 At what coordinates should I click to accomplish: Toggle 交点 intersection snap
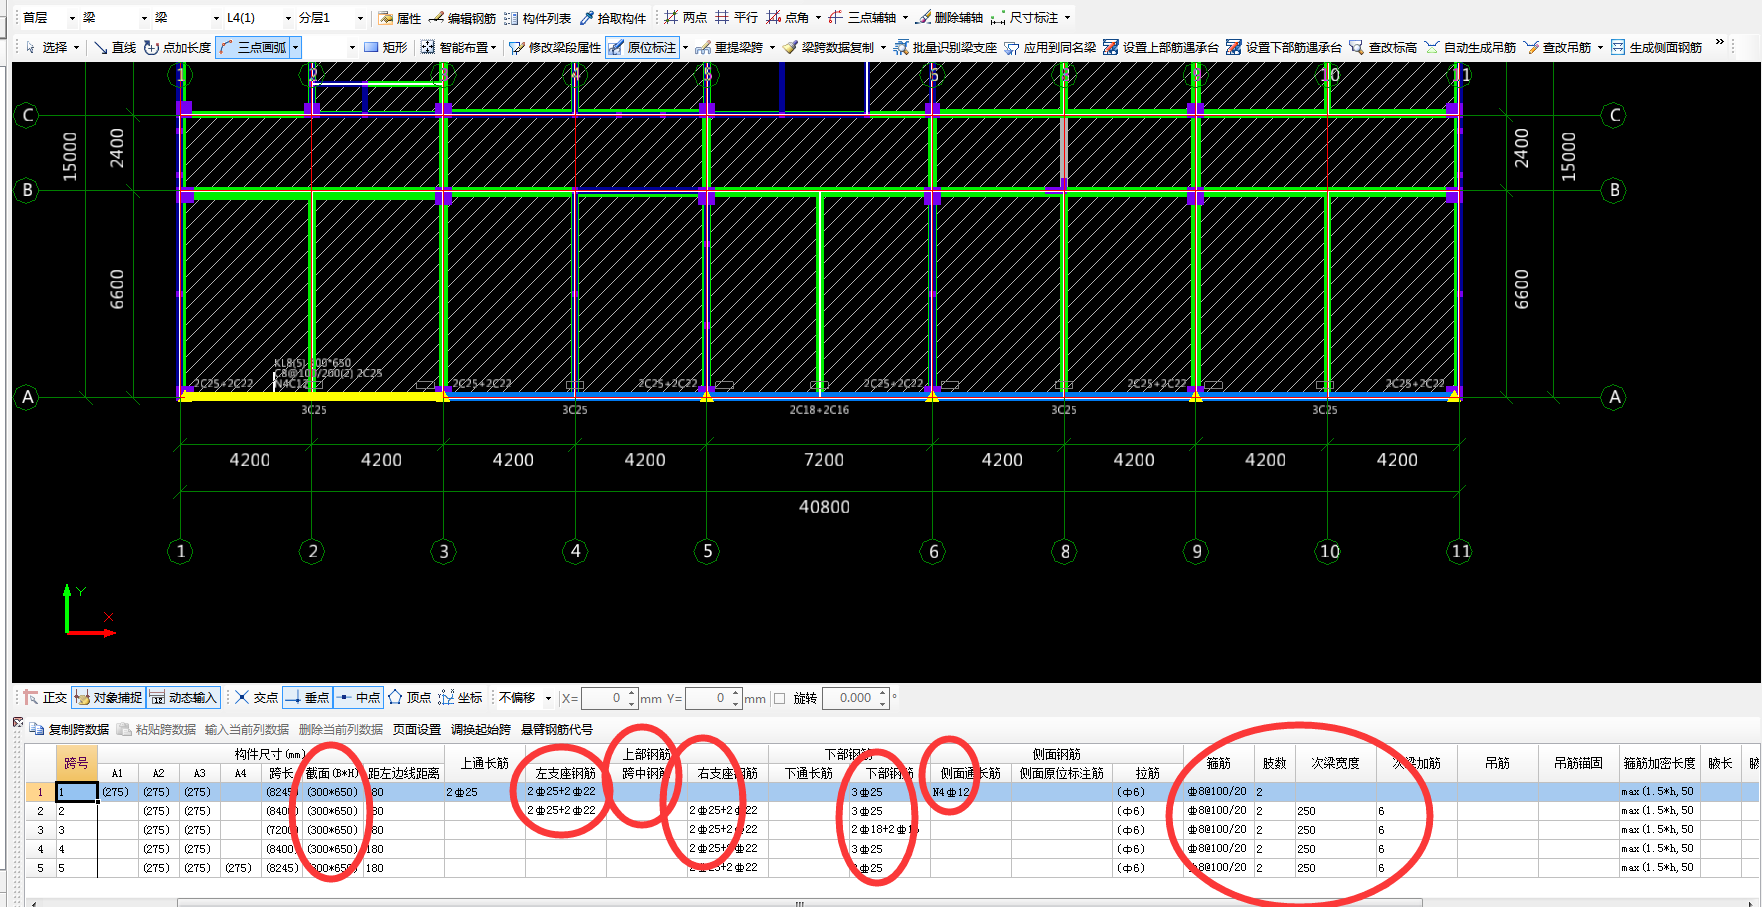pos(256,698)
